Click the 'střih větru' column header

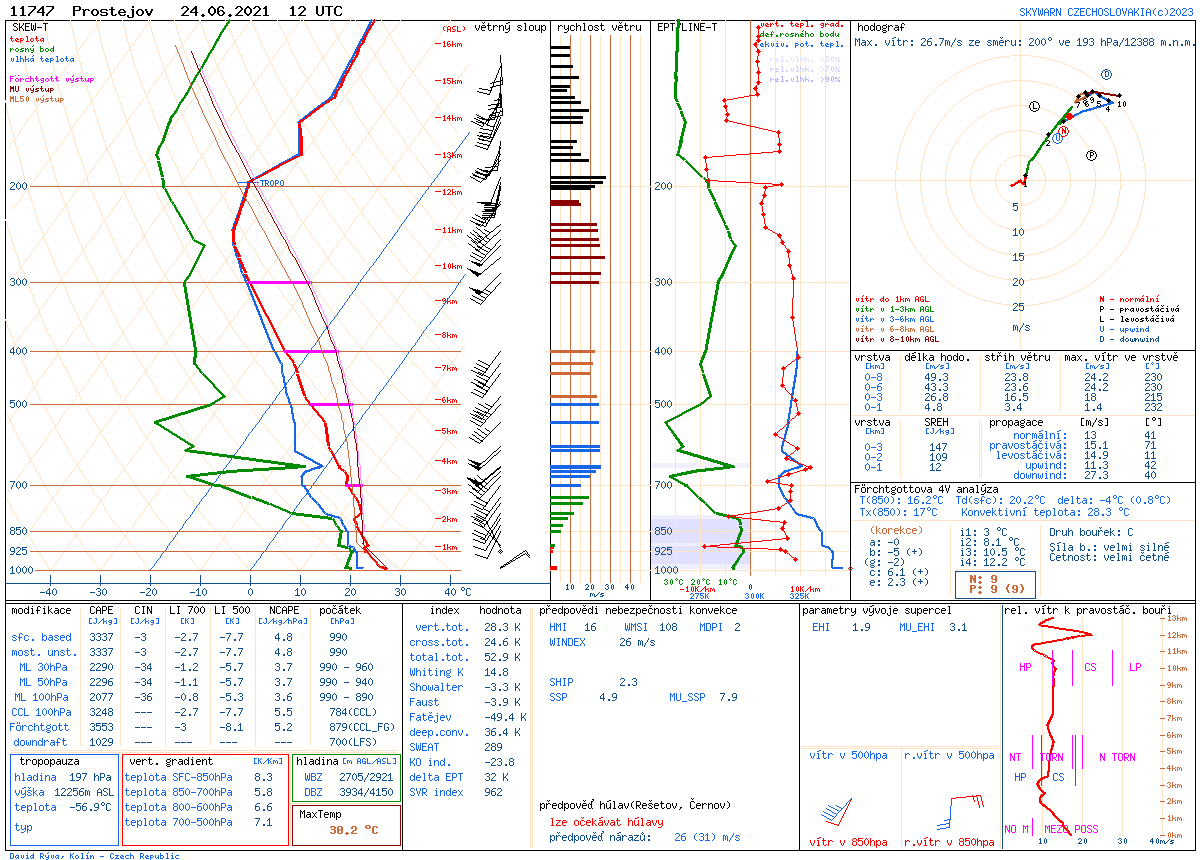[1018, 357]
